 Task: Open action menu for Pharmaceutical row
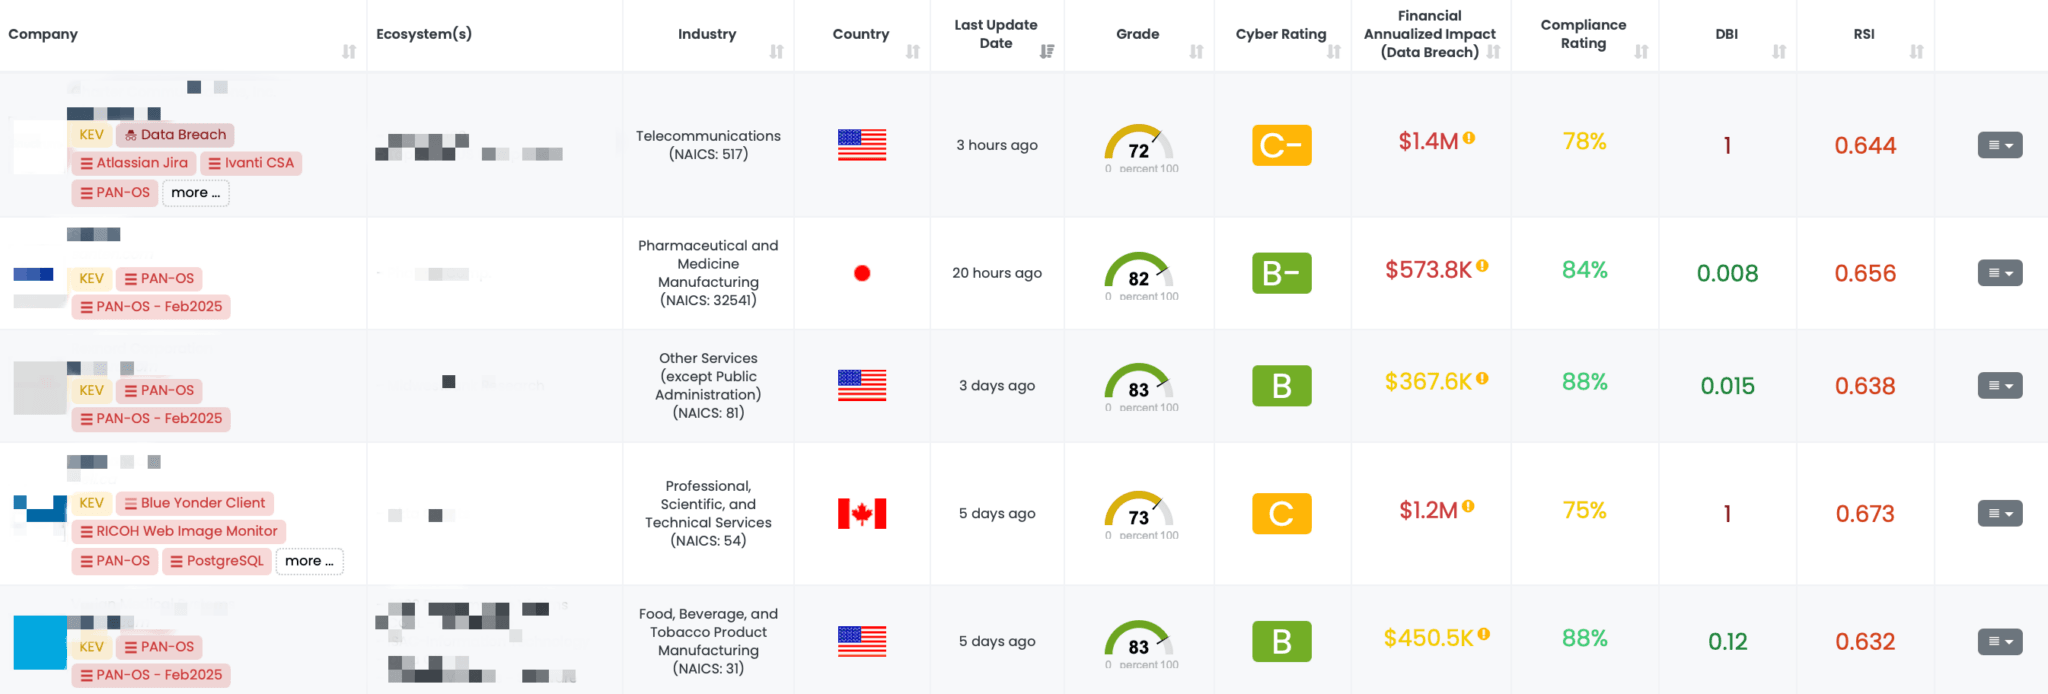click(x=1999, y=273)
